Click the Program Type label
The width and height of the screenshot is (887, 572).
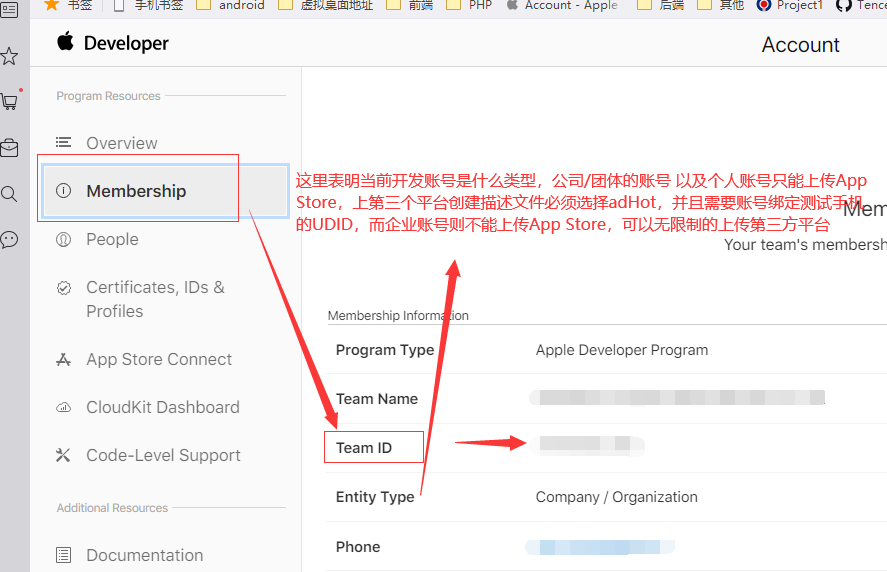coord(385,350)
